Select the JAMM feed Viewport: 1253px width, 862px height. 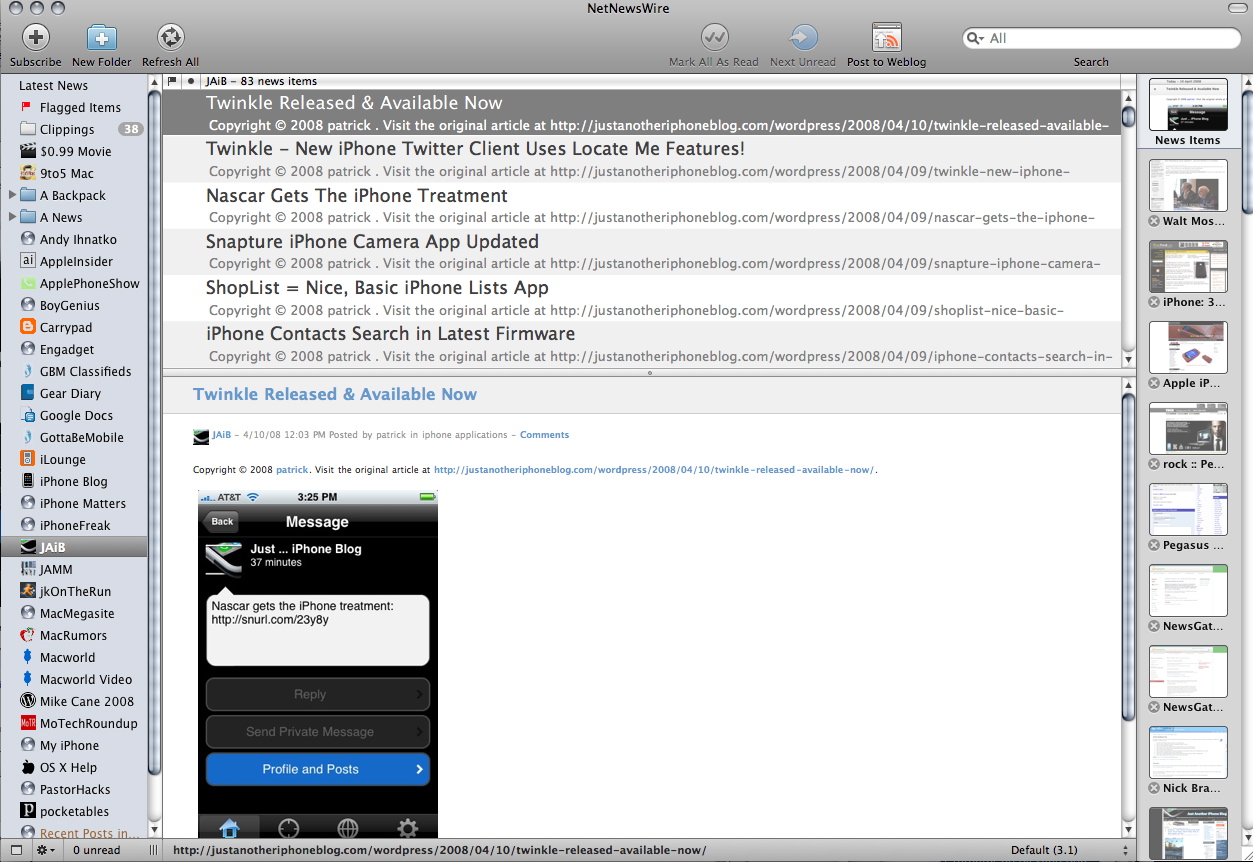(x=56, y=569)
